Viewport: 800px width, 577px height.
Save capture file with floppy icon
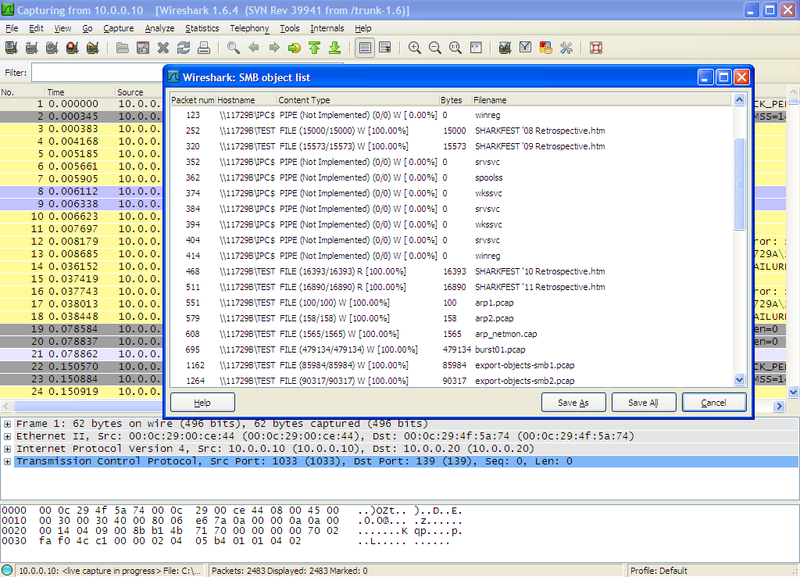click(143, 48)
